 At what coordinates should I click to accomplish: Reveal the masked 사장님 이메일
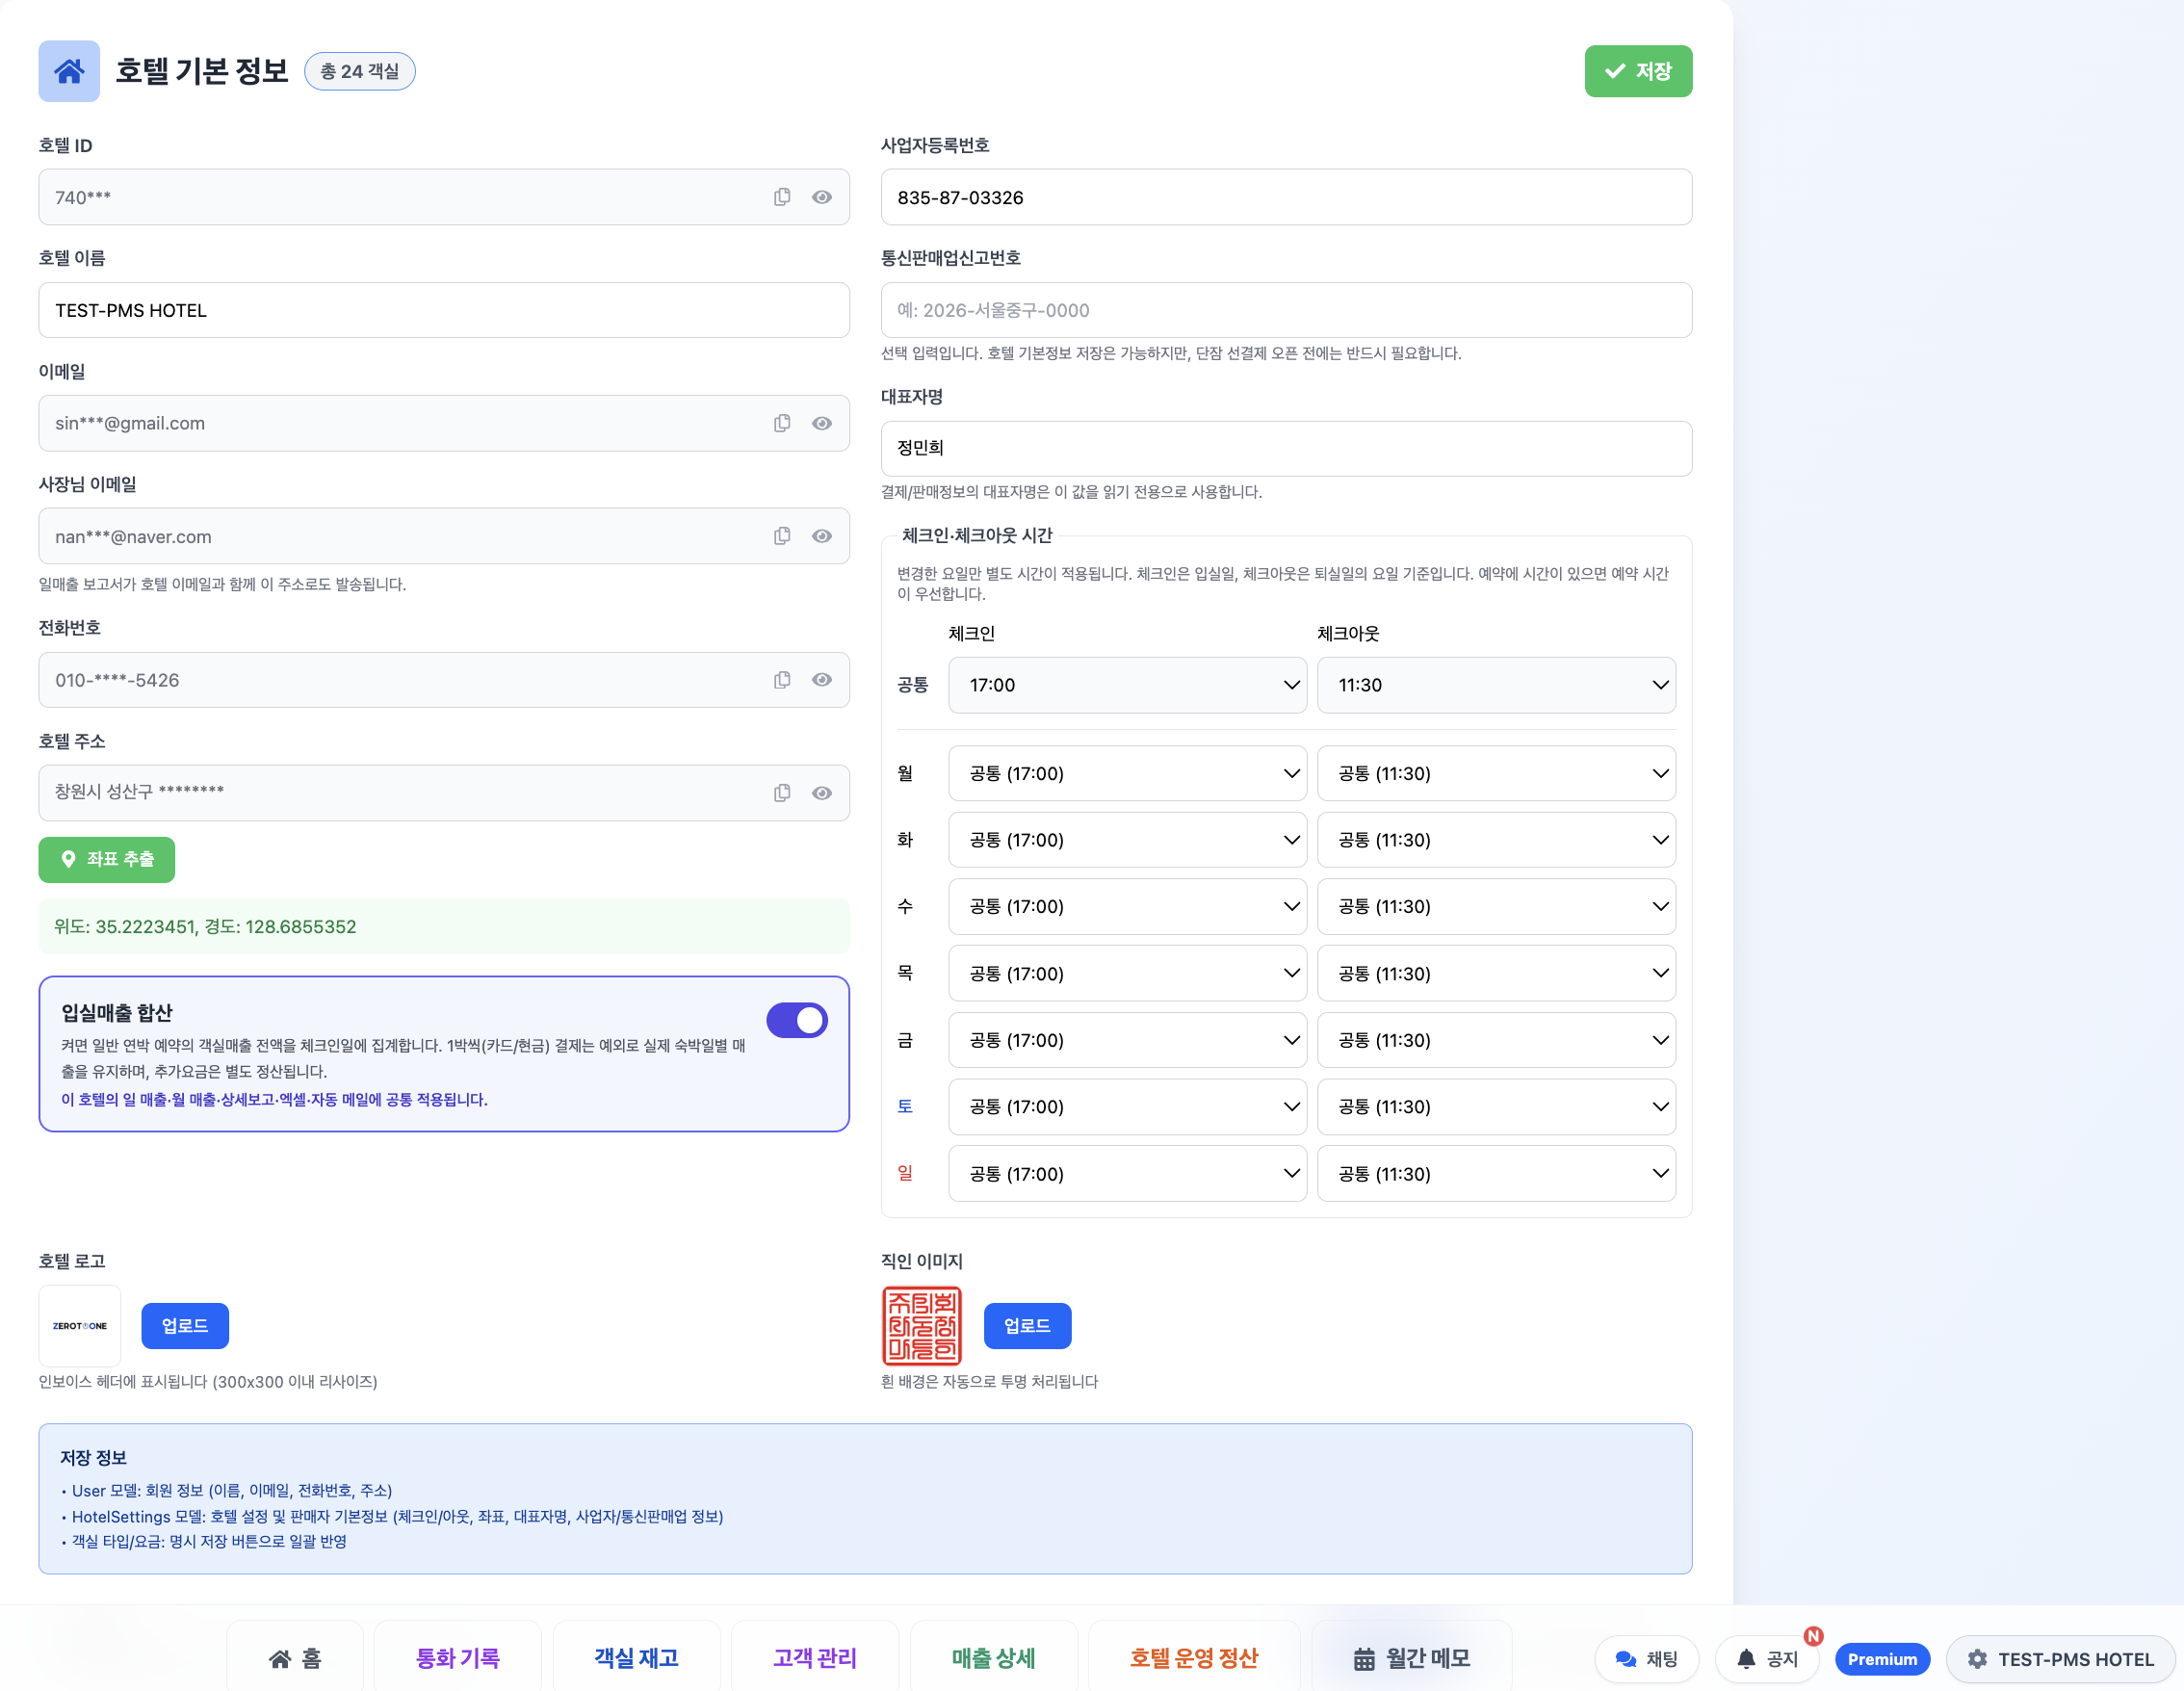[822, 536]
